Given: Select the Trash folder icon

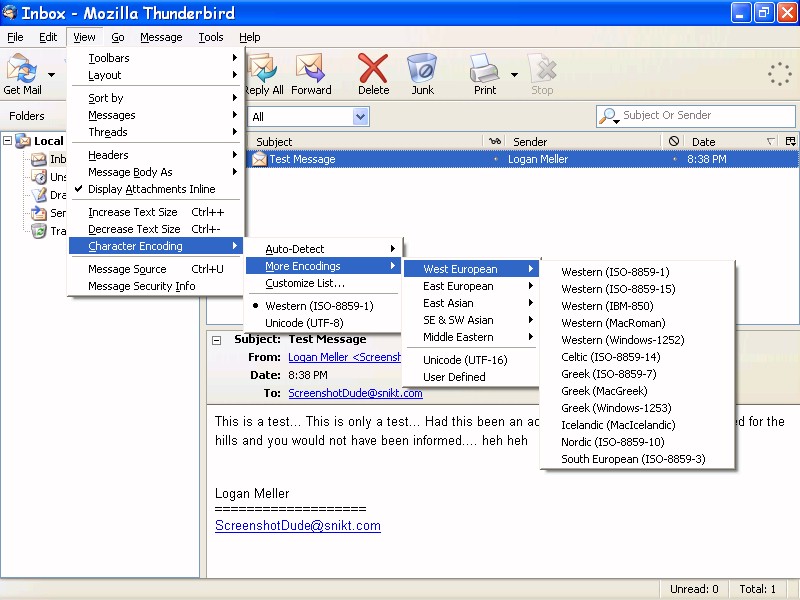Looking at the screenshot, I should coord(39,231).
